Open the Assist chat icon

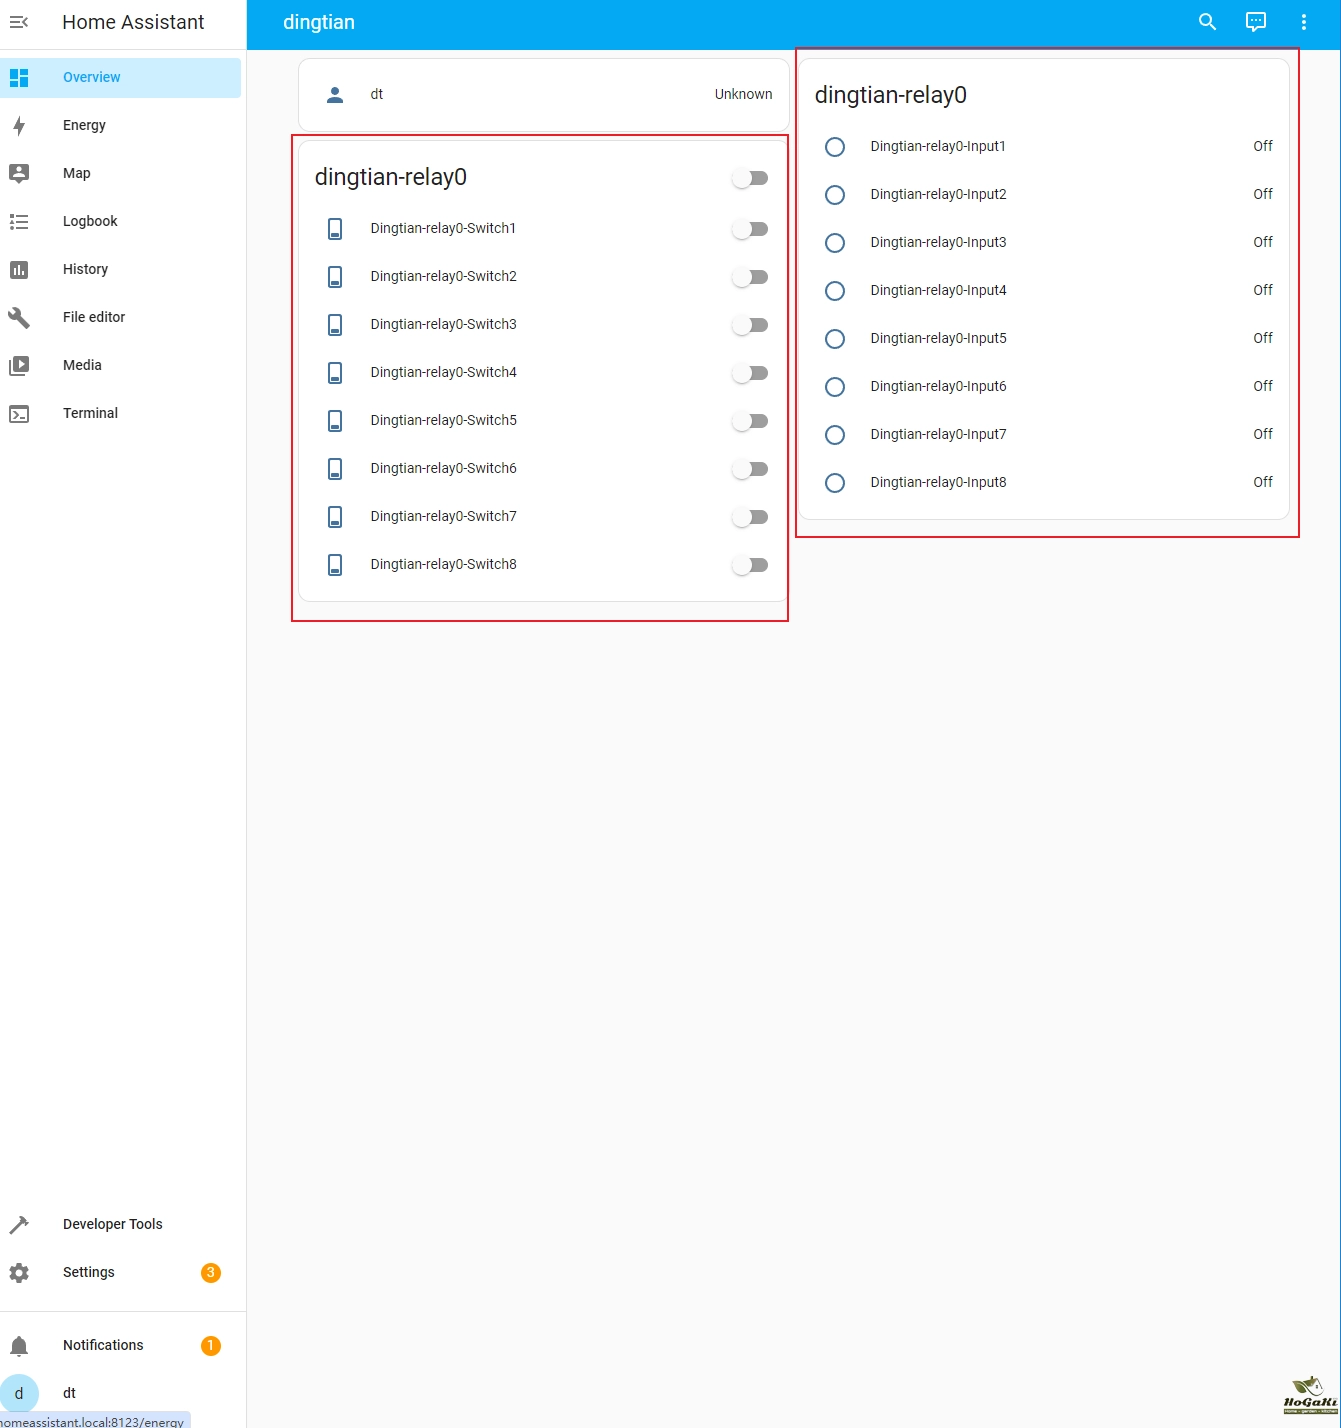[1255, 22]
